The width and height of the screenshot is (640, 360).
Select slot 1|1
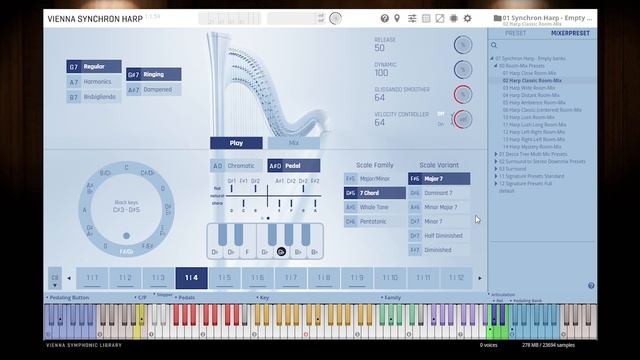92,278
